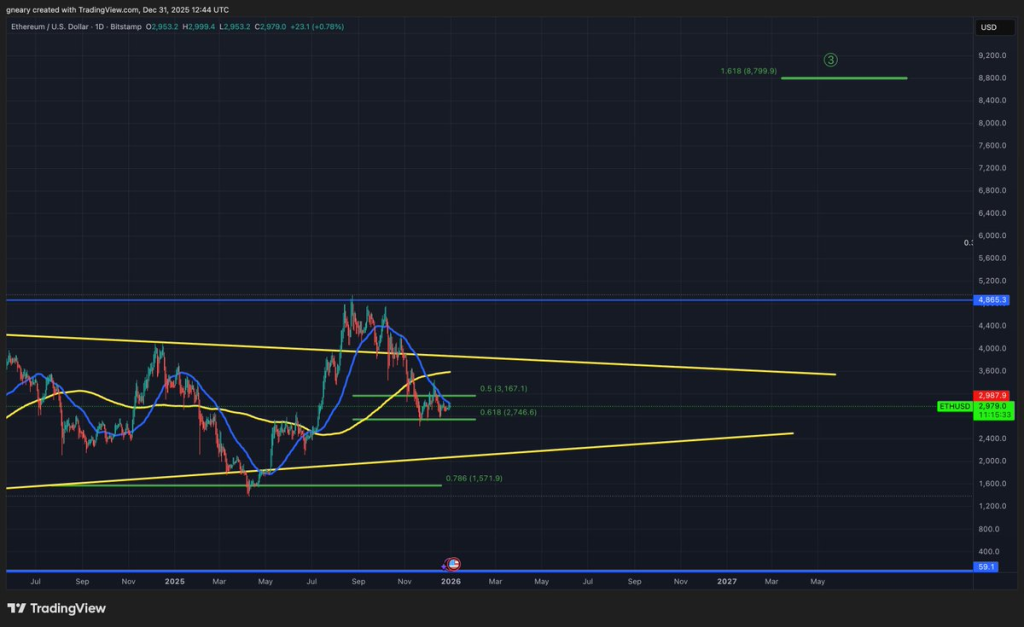Select the red 2,987.9 price label
Image resolution: width=1024 pixels, height=627 pixels.
[993, 396]
